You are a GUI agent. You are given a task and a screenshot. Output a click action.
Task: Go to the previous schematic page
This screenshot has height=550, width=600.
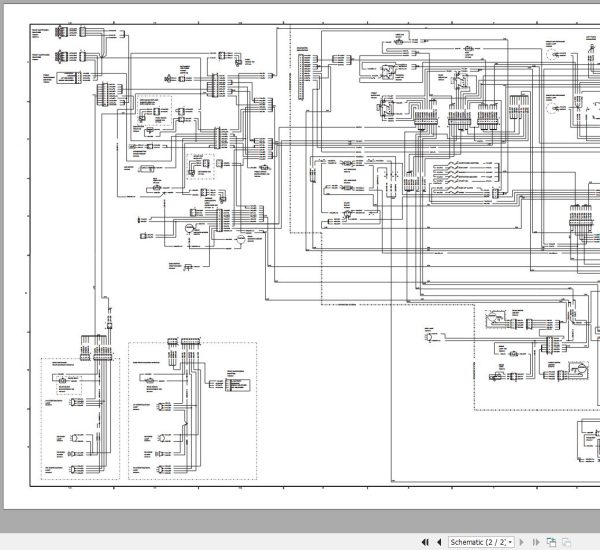tap(439, 542)
